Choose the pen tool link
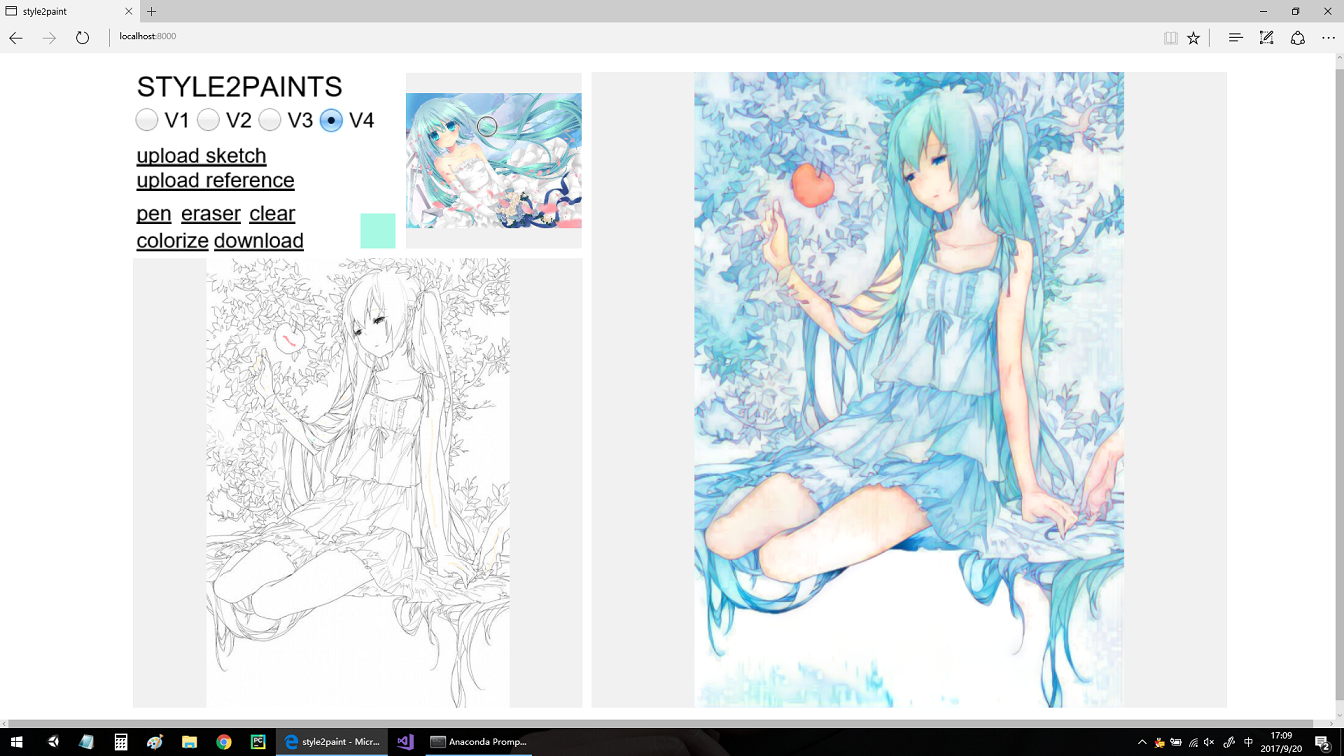The image size is (1344, 756). pyautogui.click(x=154, y=214)
